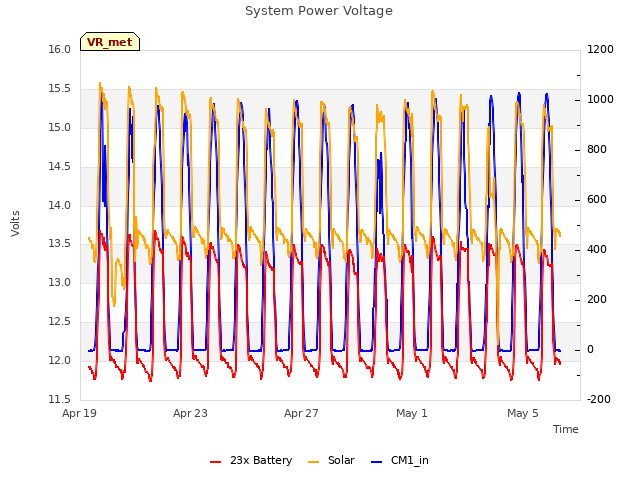The width and height of the screenshot is (640, 480).
Task: Click the chart title System Power Voltage
Action: (x=319, y=11)
